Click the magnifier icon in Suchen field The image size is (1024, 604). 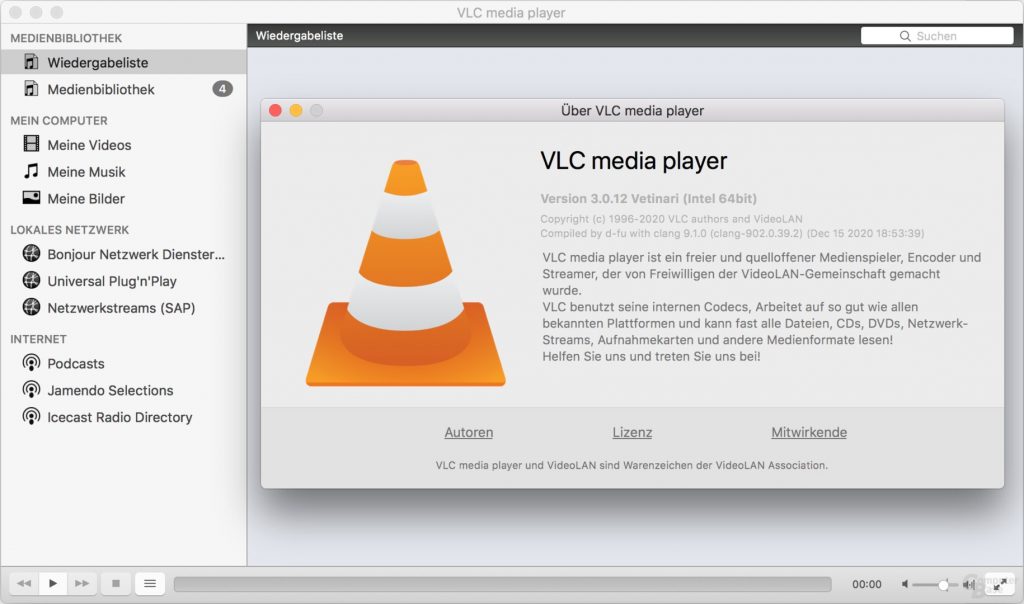pyautogui.click(x=905, y=36)
